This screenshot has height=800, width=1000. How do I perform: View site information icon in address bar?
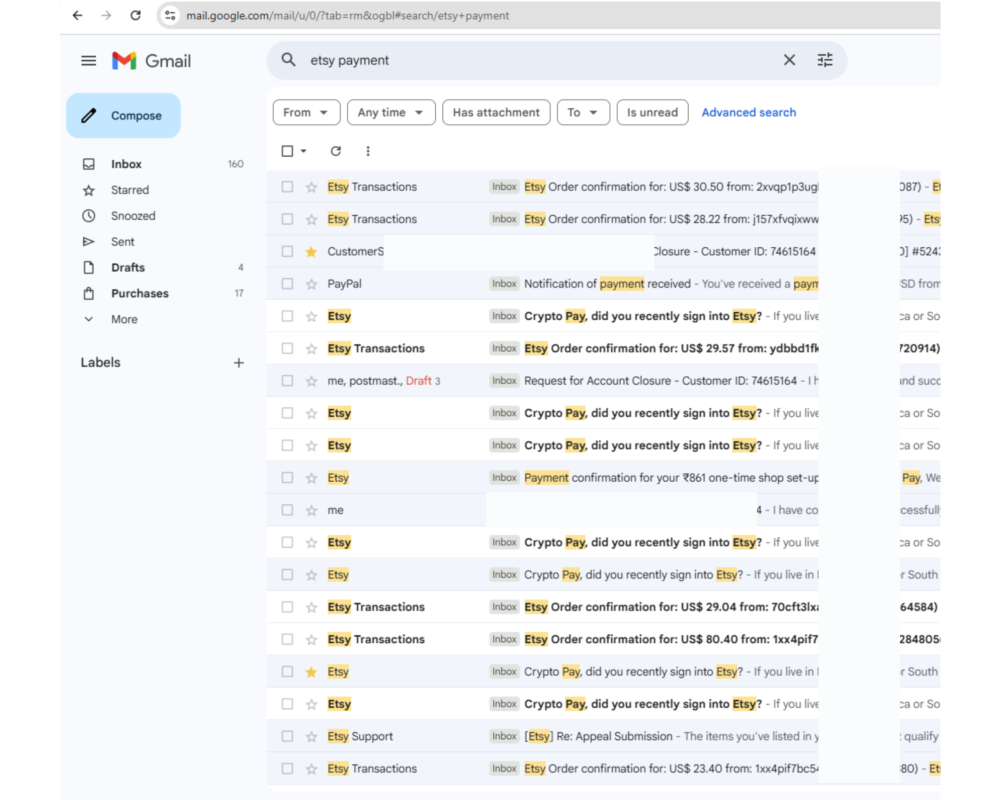click(x=170, y=15)
